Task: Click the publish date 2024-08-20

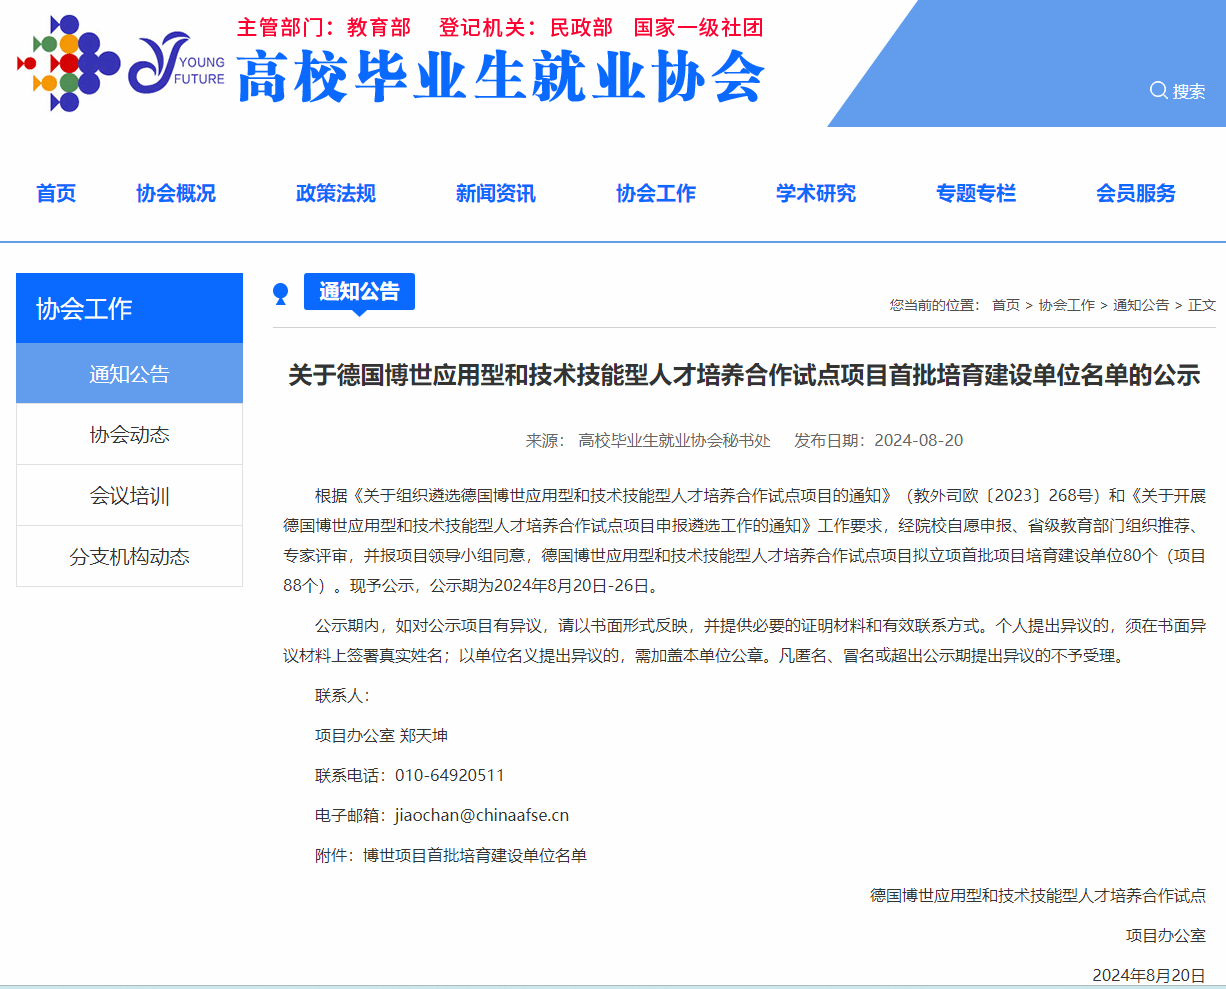Action: (919, 440)
